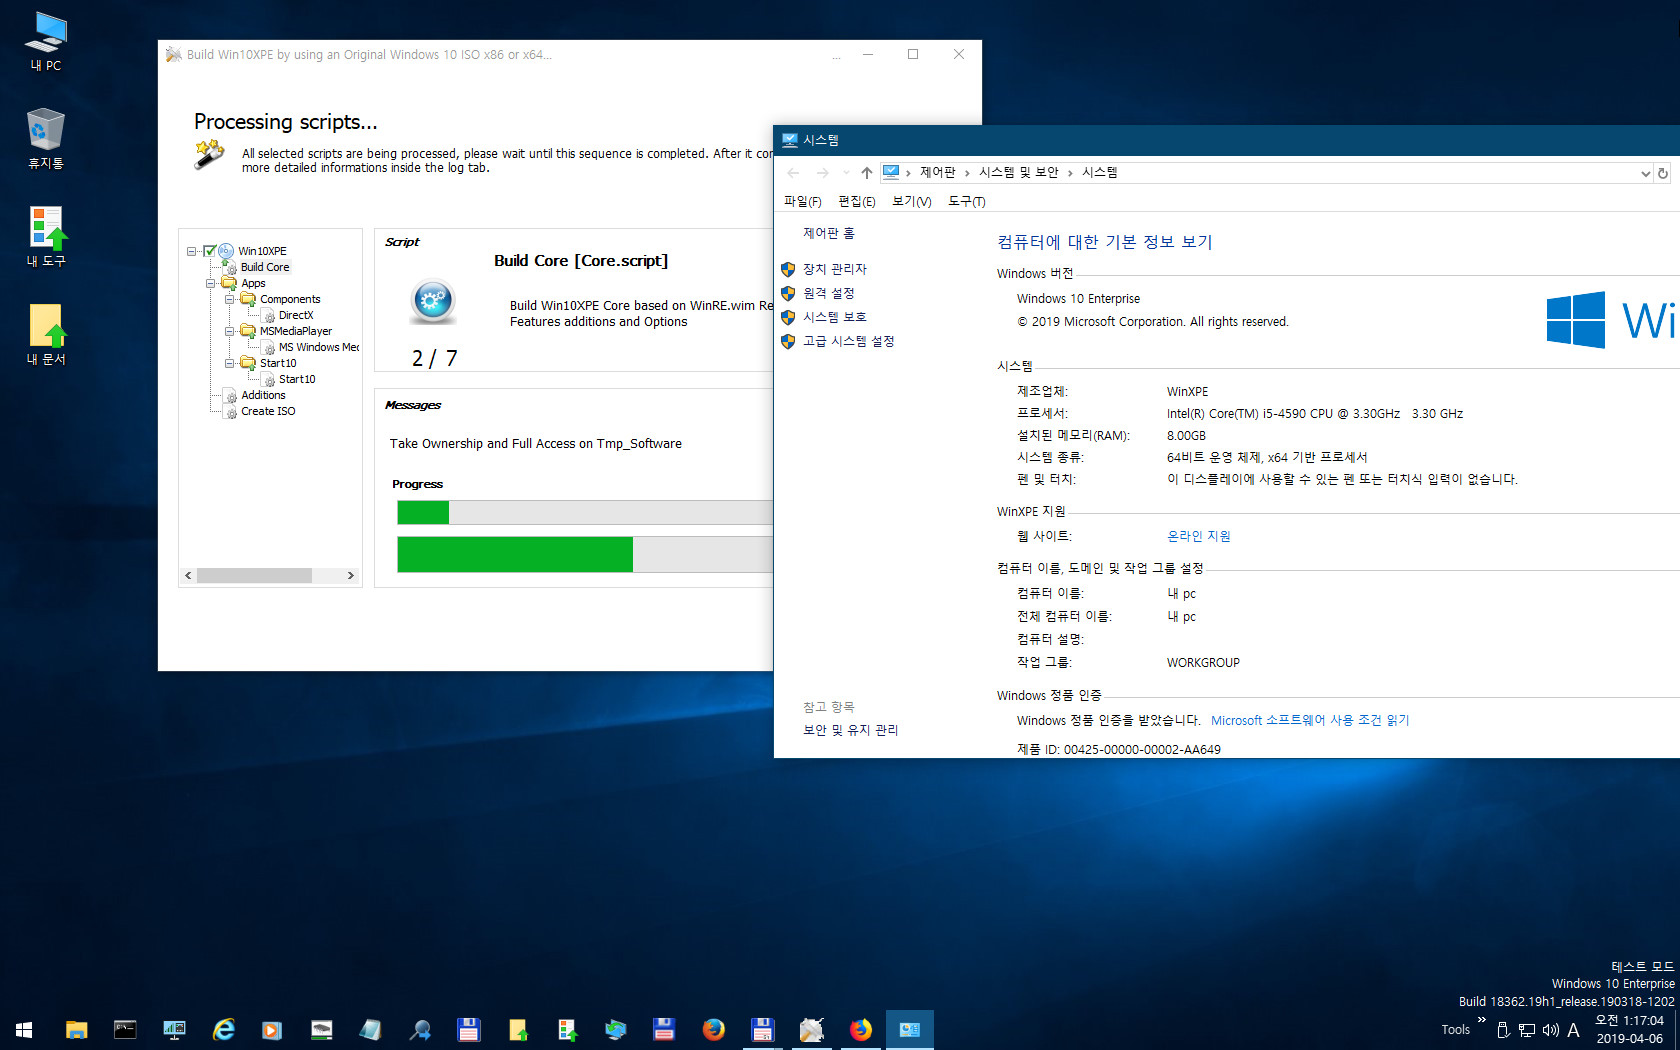Screen dimensions: 1680x1050
Task: Open Internet Explorer from taskbar
Action: [x=223, y=1029]
